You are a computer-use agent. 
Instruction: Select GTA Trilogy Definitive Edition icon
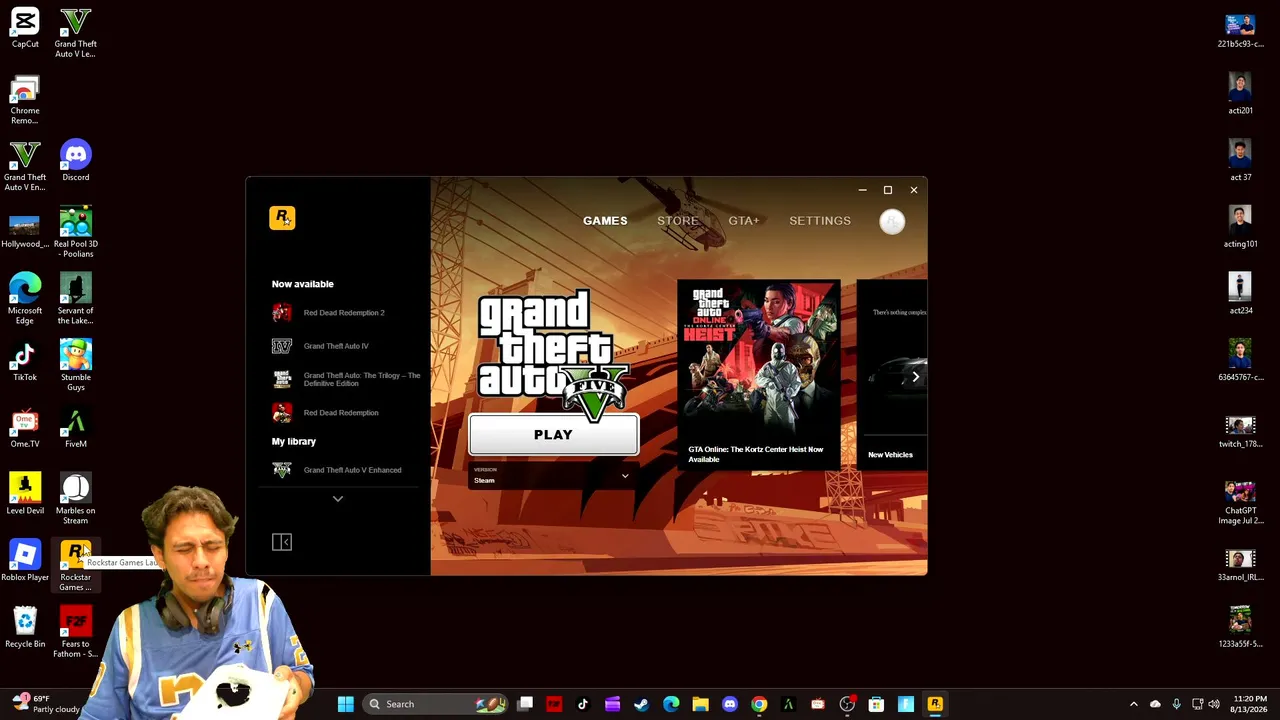tap(282, 379)
